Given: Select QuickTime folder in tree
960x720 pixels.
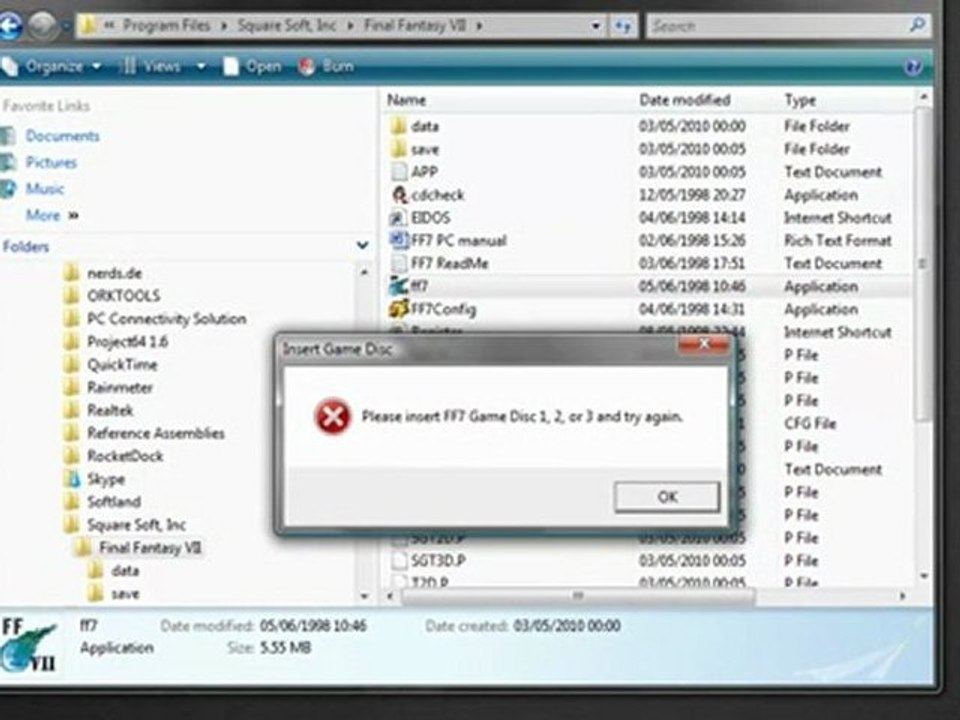Looking at the screenshot, I should [x=122, y=365].
